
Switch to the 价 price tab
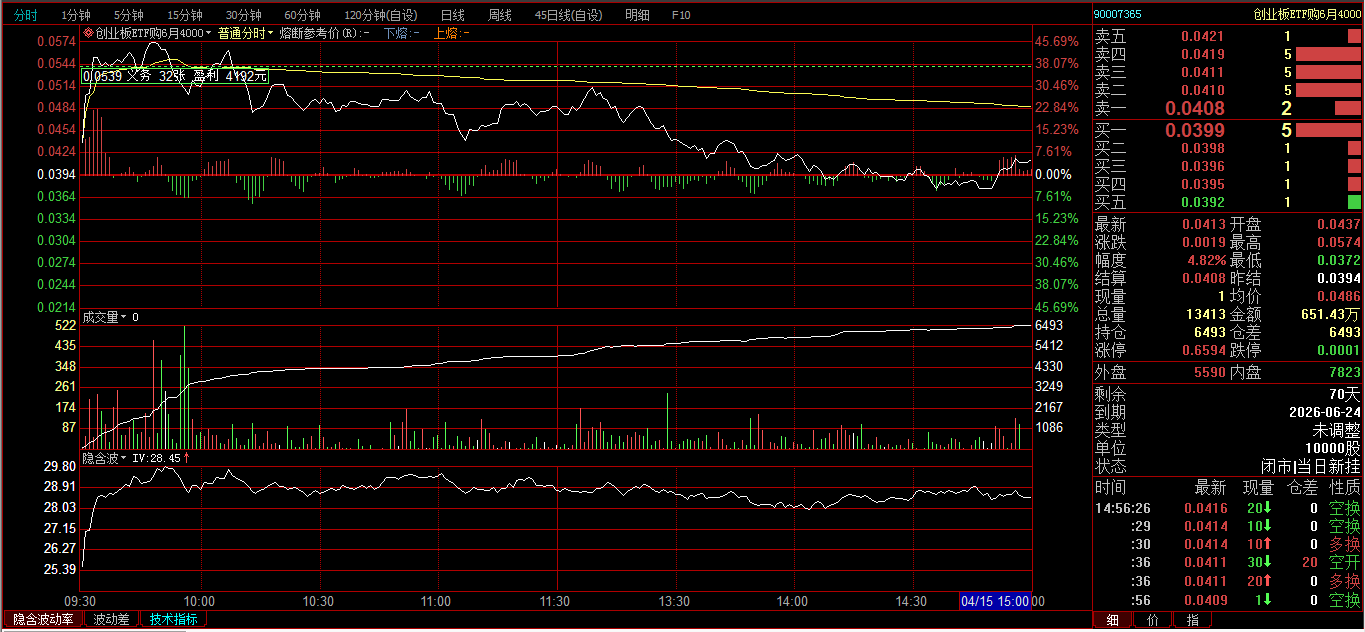(1152, 620)
